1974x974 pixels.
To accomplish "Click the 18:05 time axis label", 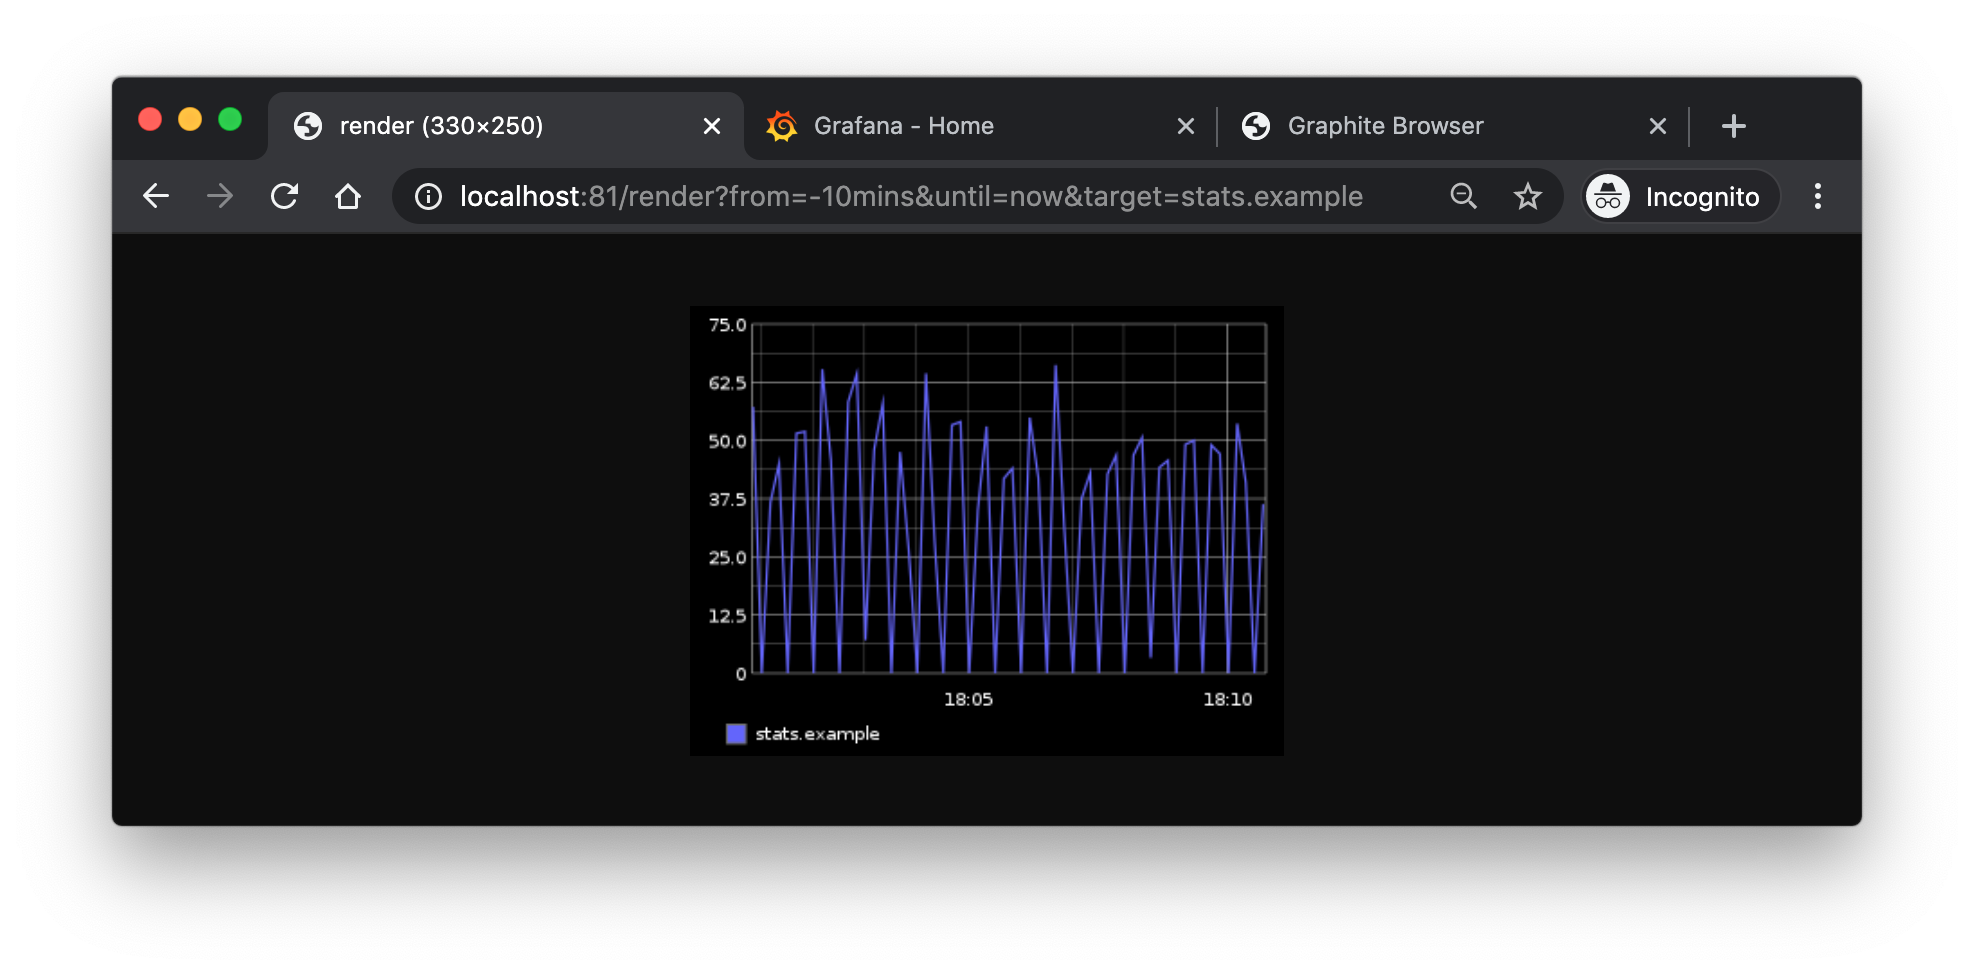I will click(x=968, y=699).
